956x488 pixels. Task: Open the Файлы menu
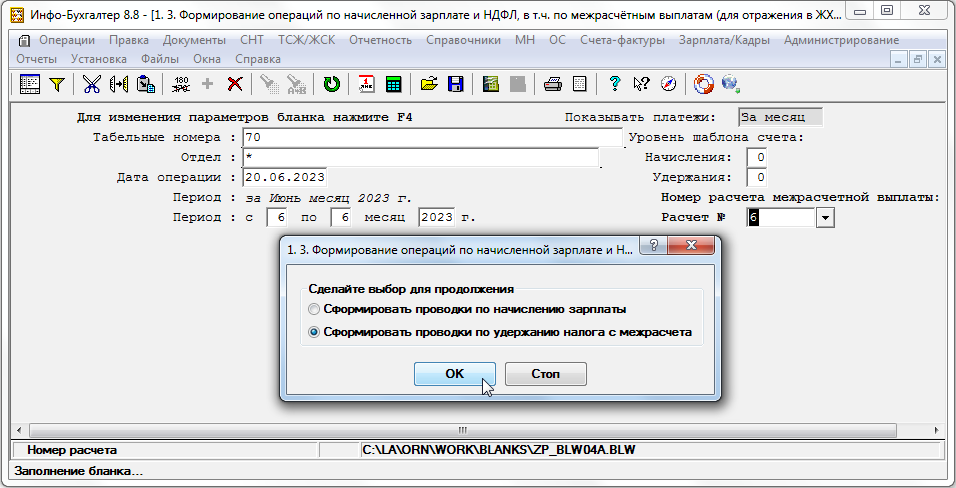pos(160,59)
